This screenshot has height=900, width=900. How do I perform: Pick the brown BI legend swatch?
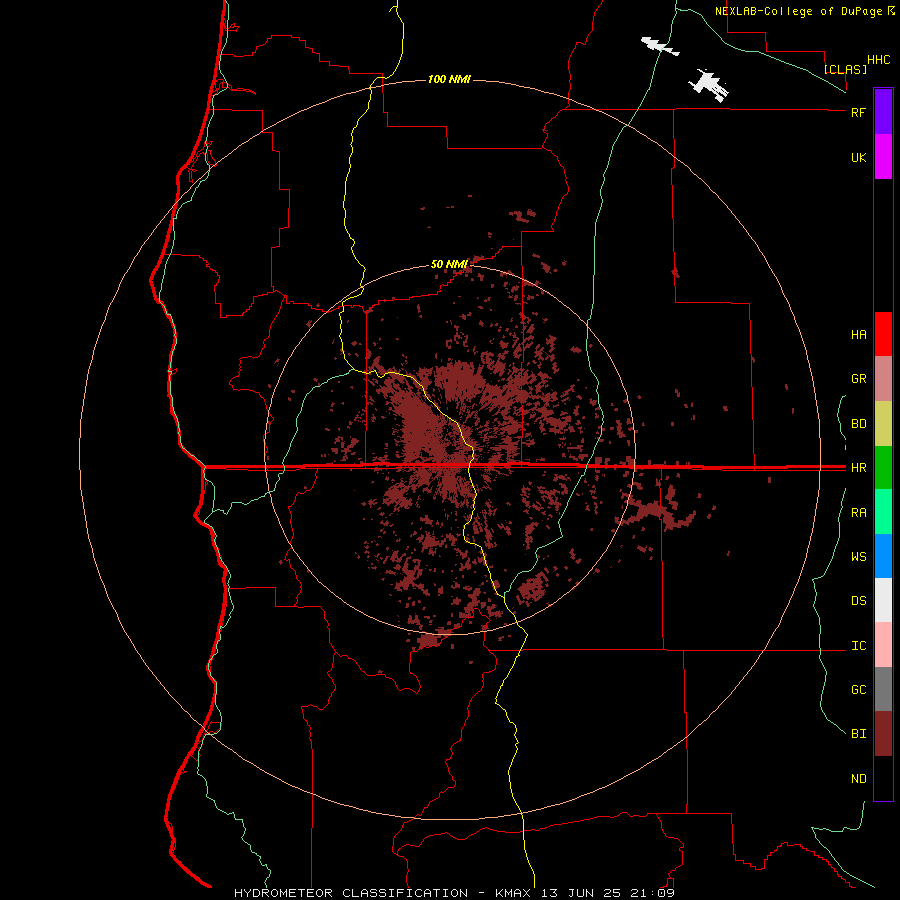coord(883,734)
